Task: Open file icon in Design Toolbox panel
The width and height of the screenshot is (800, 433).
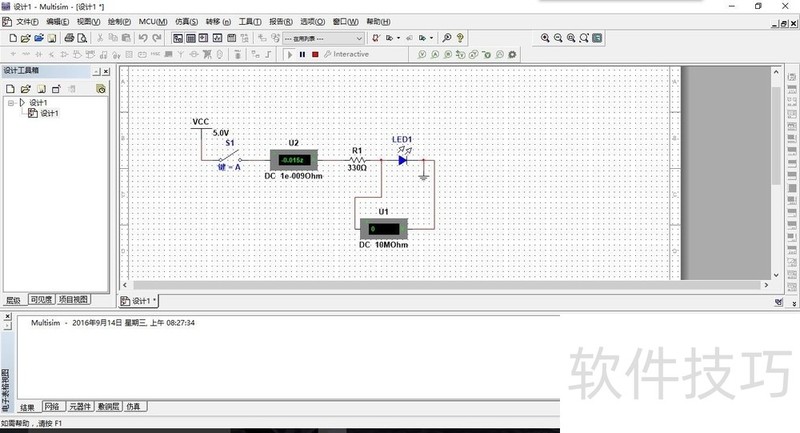Action: click(25, 89)
